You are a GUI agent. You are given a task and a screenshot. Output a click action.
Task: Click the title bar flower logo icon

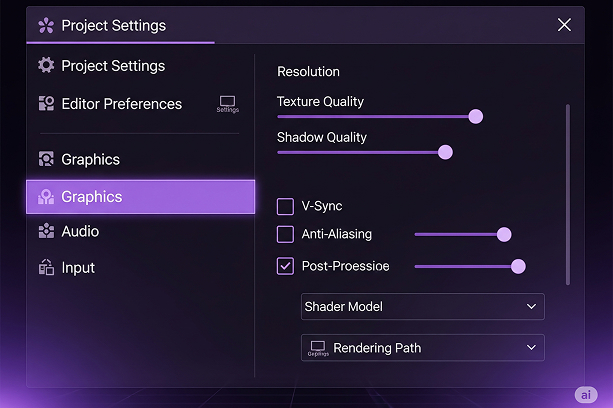(46, 26)
